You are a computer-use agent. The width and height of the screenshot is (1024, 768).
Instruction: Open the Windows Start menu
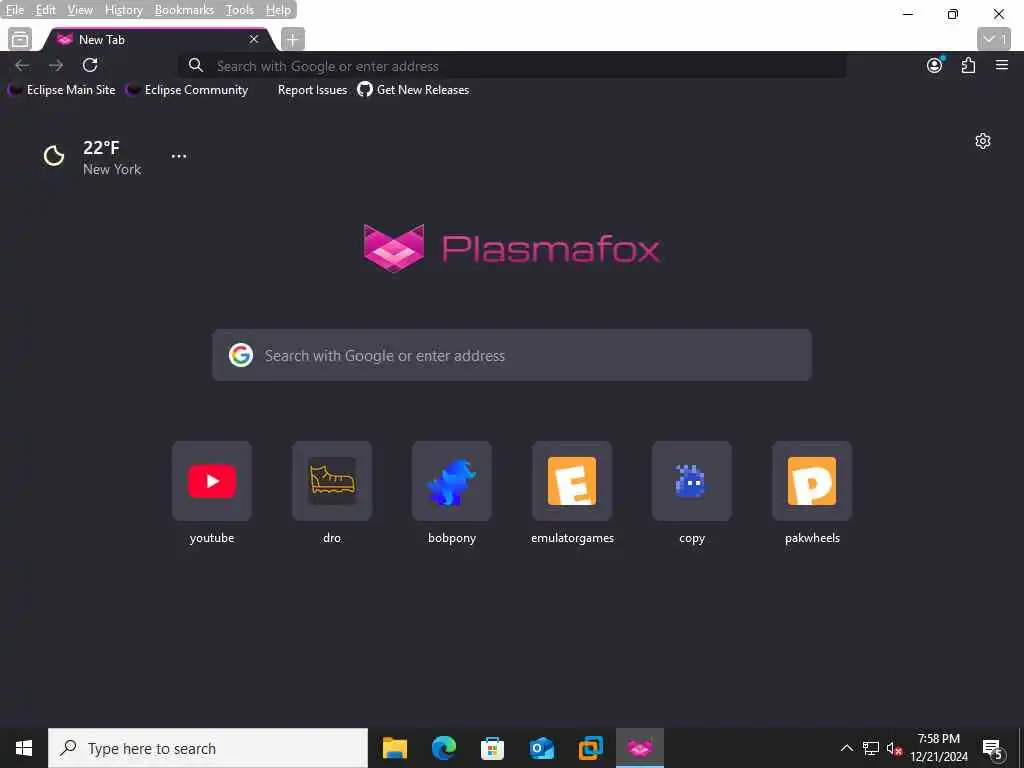pyautogui.click(x=24, y=748)
